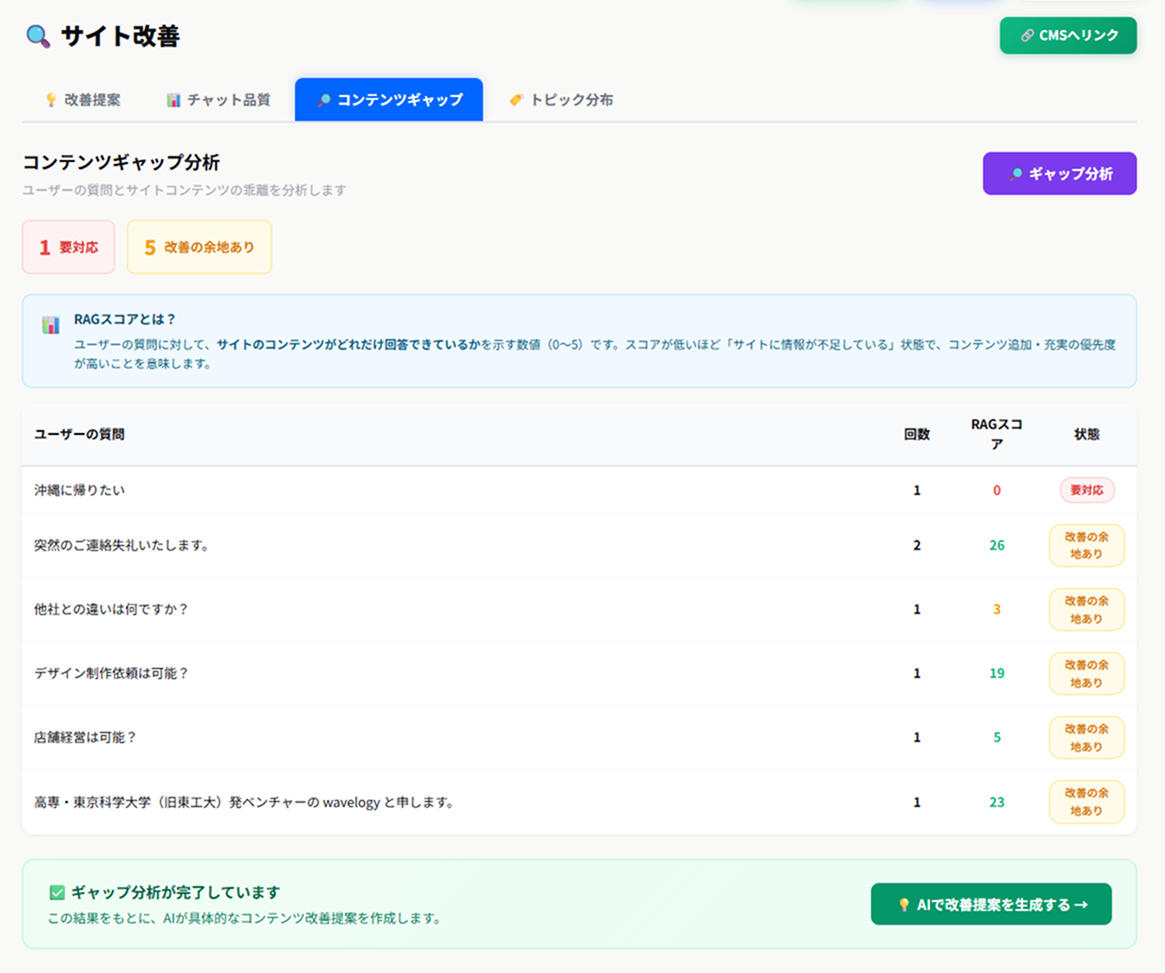
Task: Open the 改善提案 tab
Action: (82, 100)
